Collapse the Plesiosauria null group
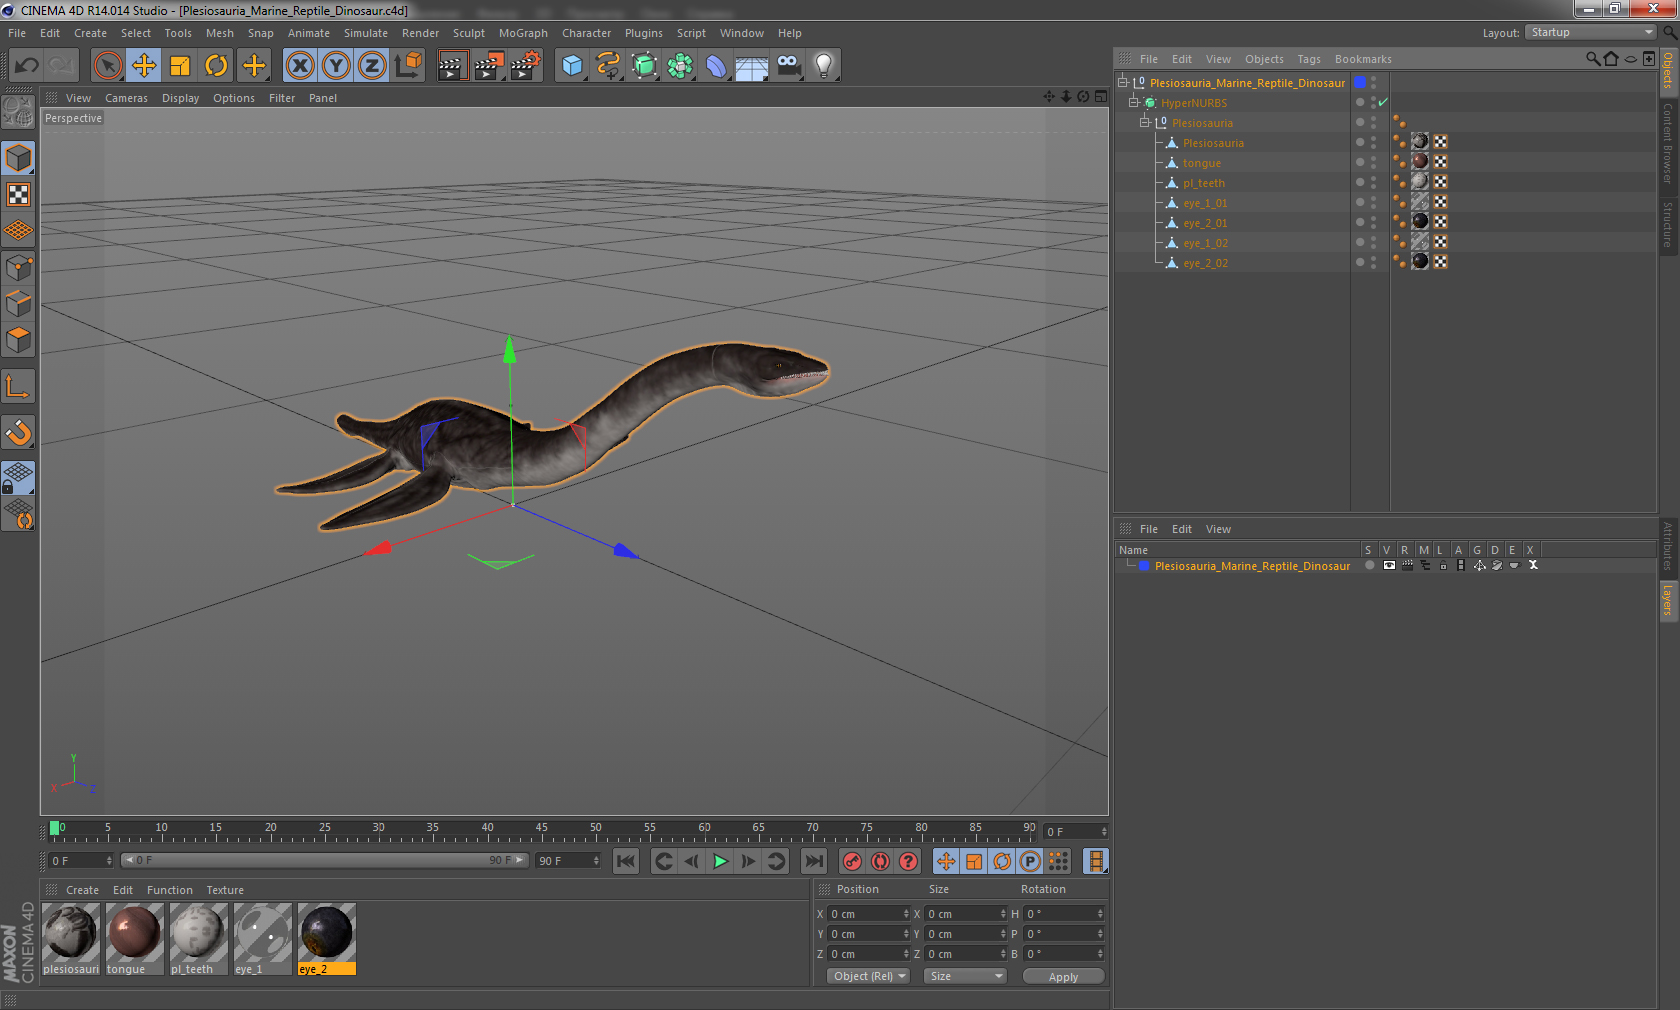 tap(1145, 122)
